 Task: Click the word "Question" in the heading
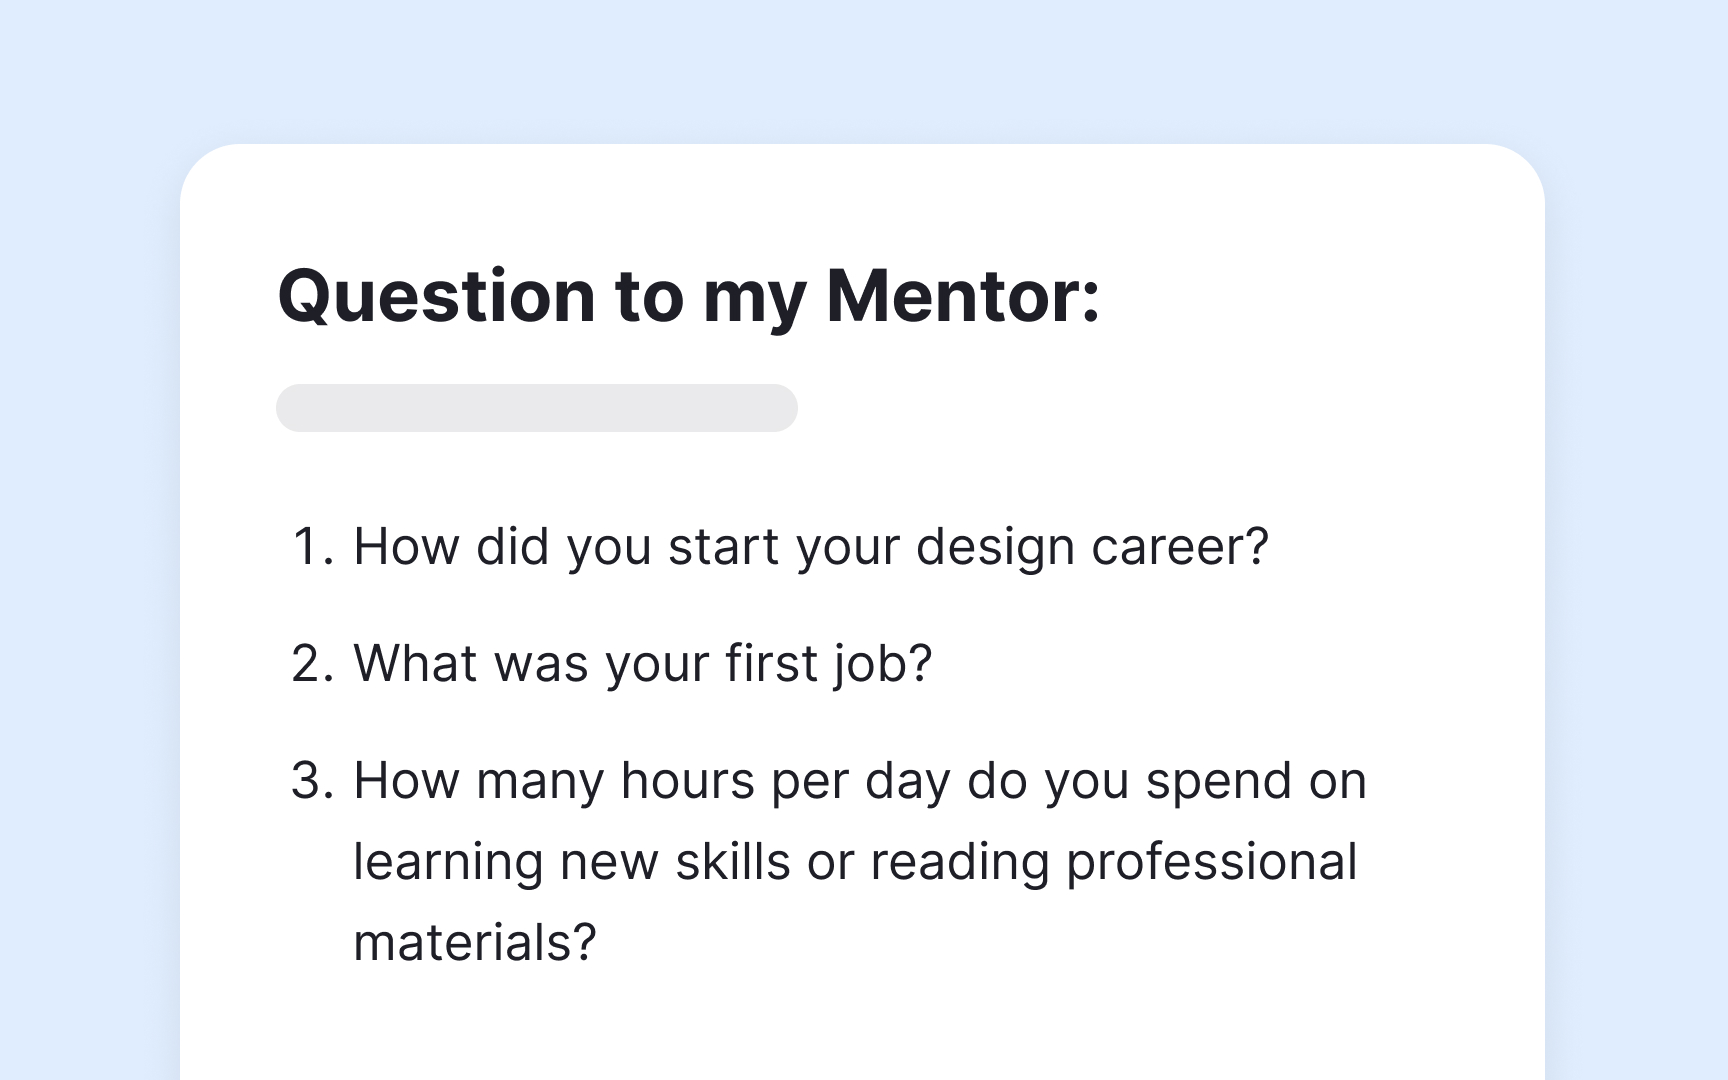(x=436, y=296)
